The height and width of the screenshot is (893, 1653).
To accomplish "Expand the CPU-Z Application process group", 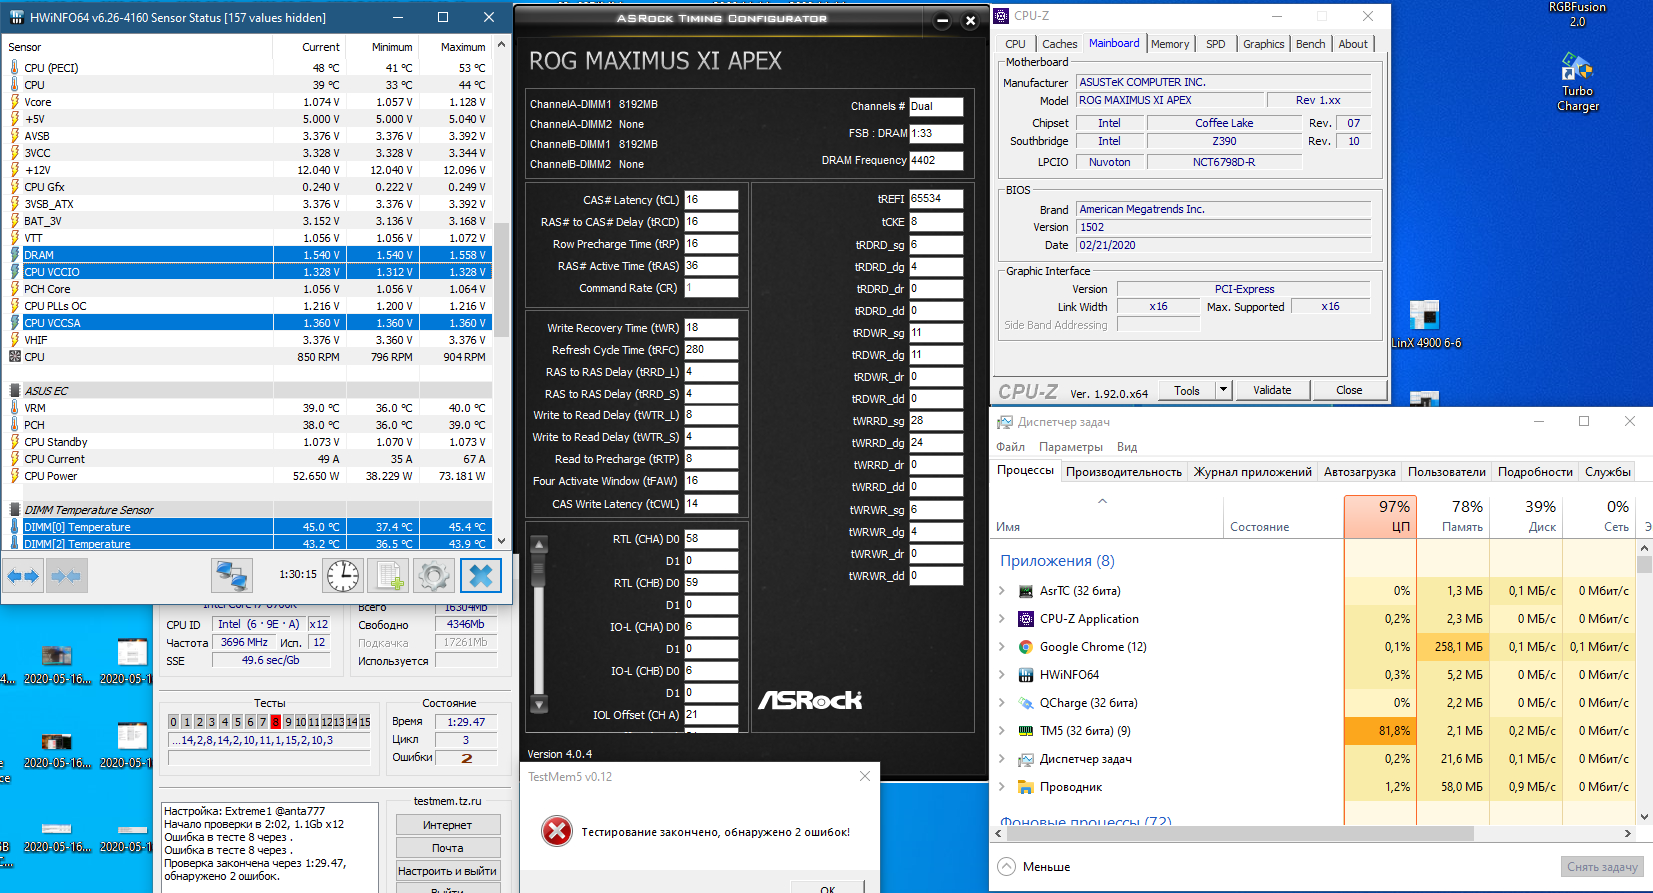I will click(x=1002, y=619).
